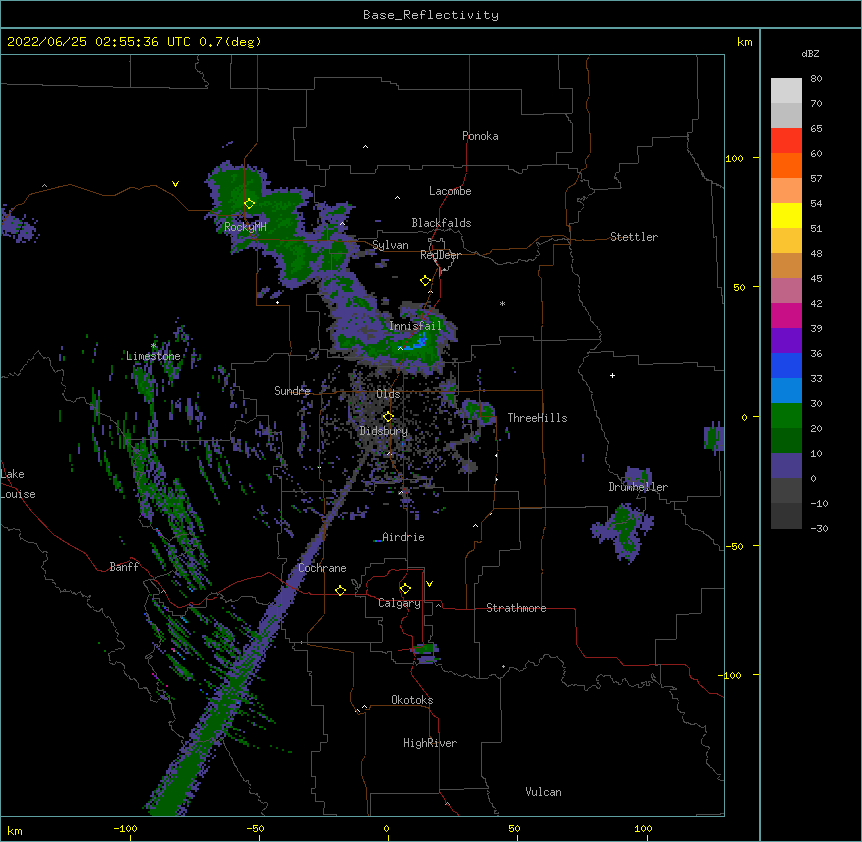The height and width of the screenshot is (842, 862).
Task: Click the Banff town label
Action: coord(124,567)
